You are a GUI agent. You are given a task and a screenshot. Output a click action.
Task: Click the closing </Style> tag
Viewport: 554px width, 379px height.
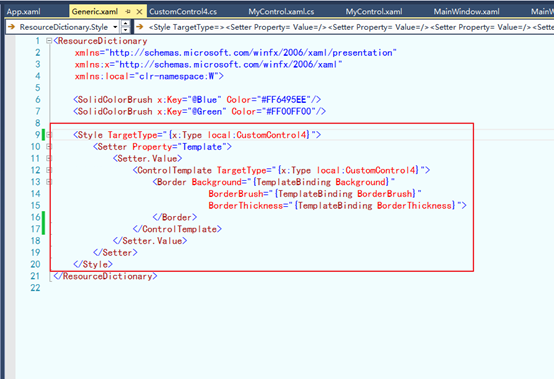tap(93, 264)
